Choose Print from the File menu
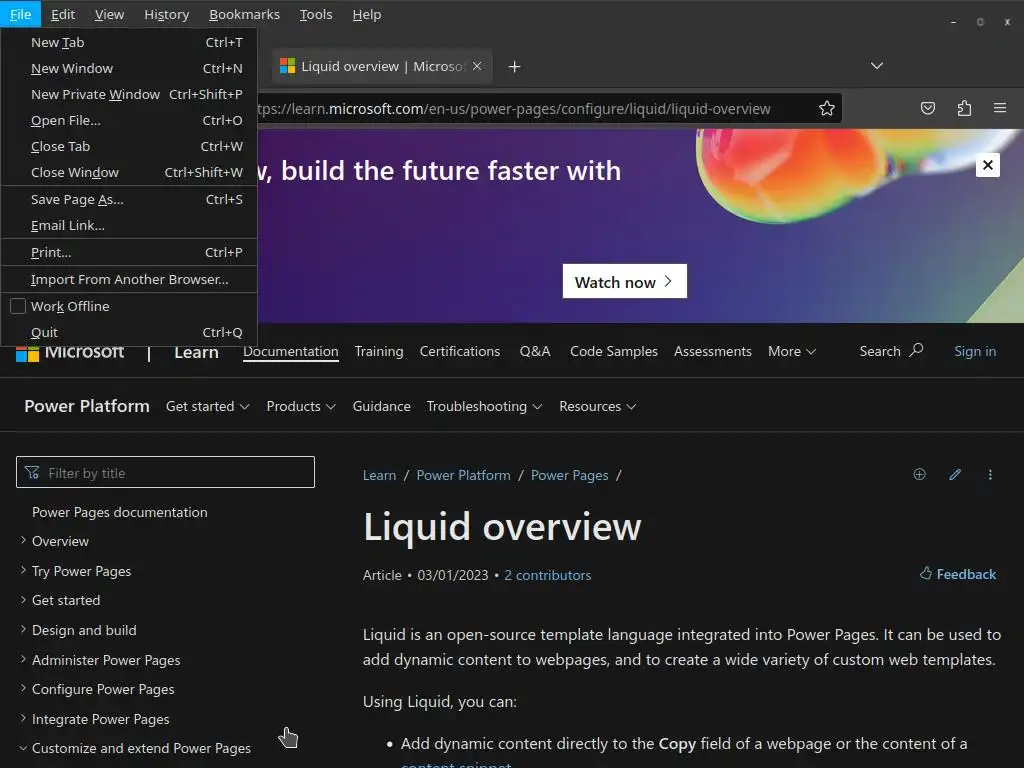 [x=129, y=253]
